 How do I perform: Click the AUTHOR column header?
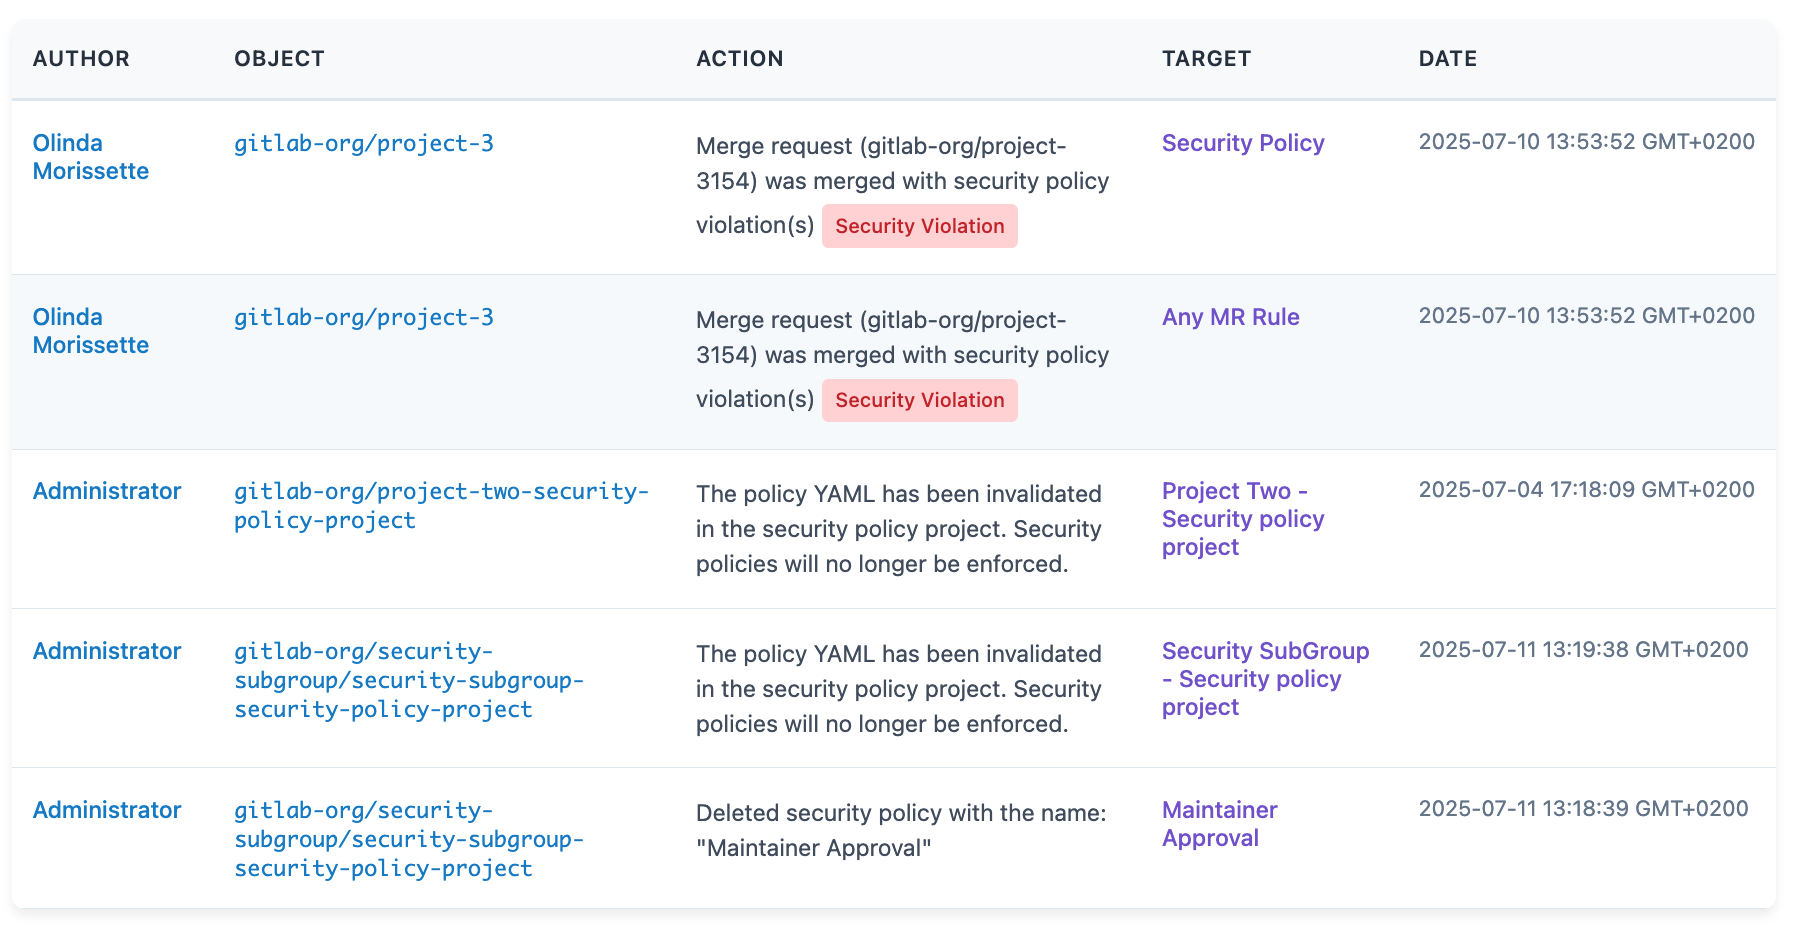tap(81, 58)
